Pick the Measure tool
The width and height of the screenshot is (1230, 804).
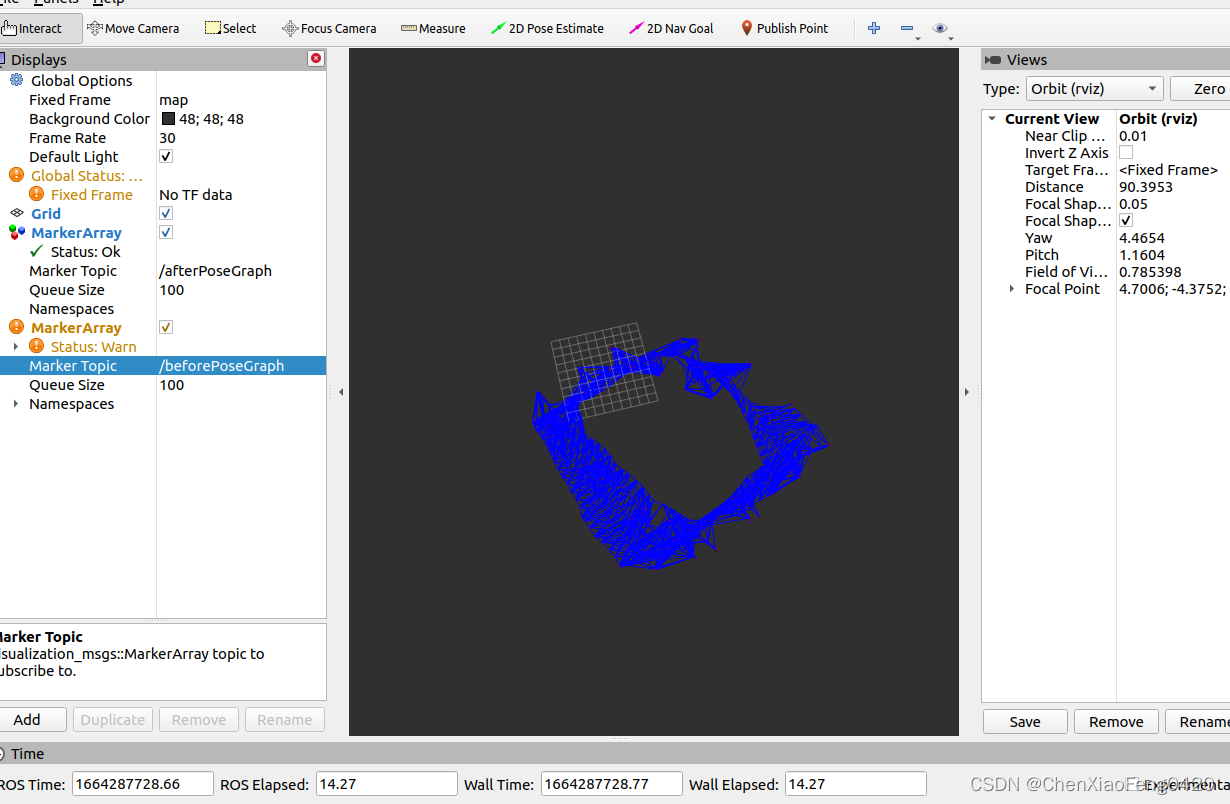[x=433, y=28]
